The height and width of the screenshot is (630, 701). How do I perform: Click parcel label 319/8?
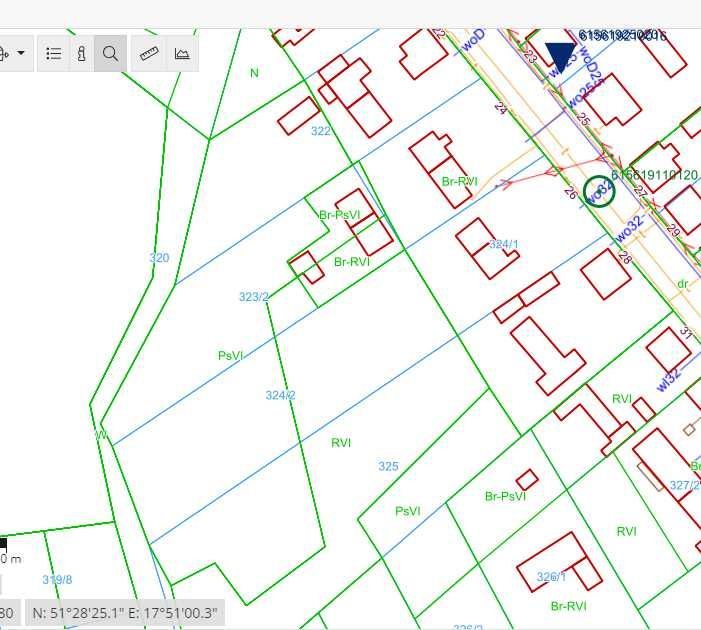[x=57, y=579]
